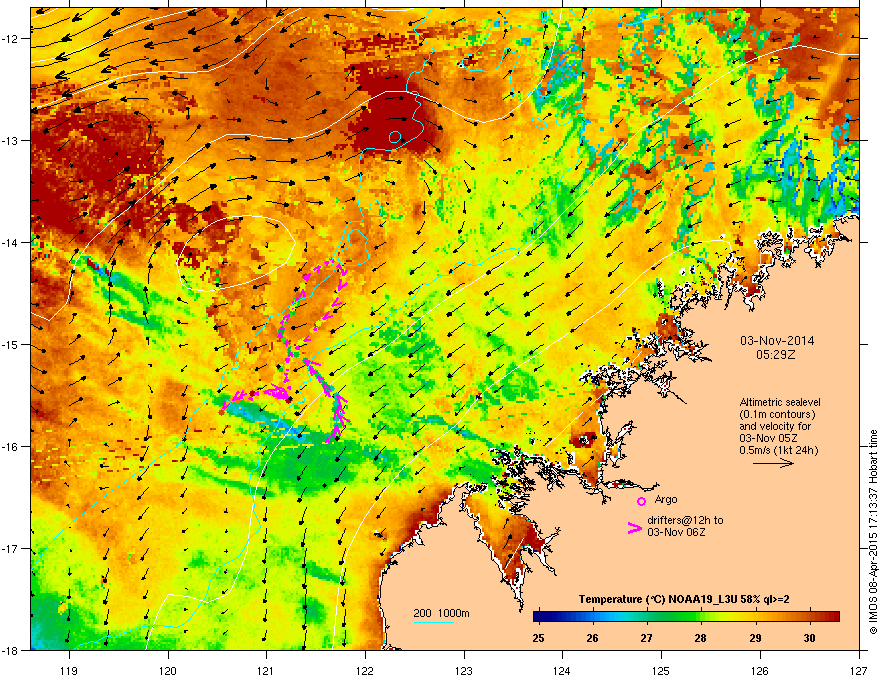Click the 'and velocity for' legend line
Image resolution: width=880 pixels, height=680 pixels.
(x=774, y=426)
